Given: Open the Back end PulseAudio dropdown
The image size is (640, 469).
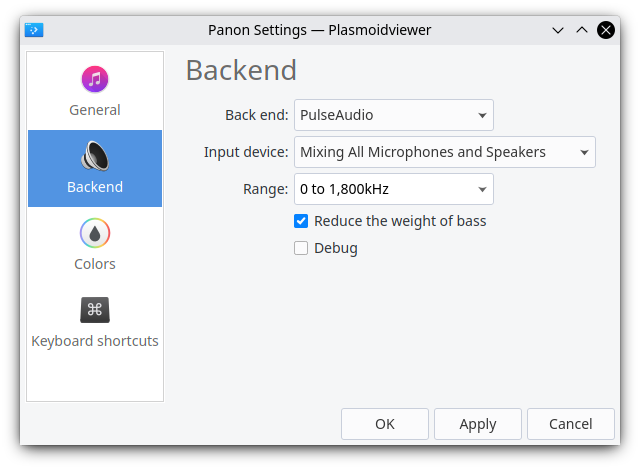Looking at the screenshot, I should pyautogui.click(x=393, y=115).
